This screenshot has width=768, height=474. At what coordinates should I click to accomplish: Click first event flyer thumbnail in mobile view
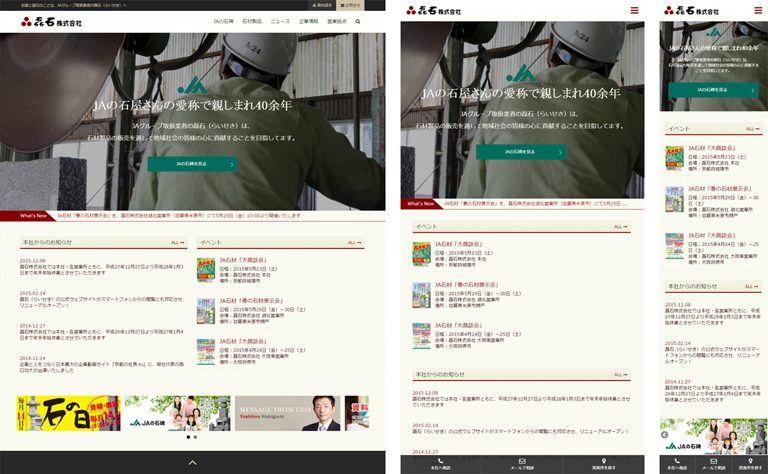pyautogui.click(x=674, y=158)
